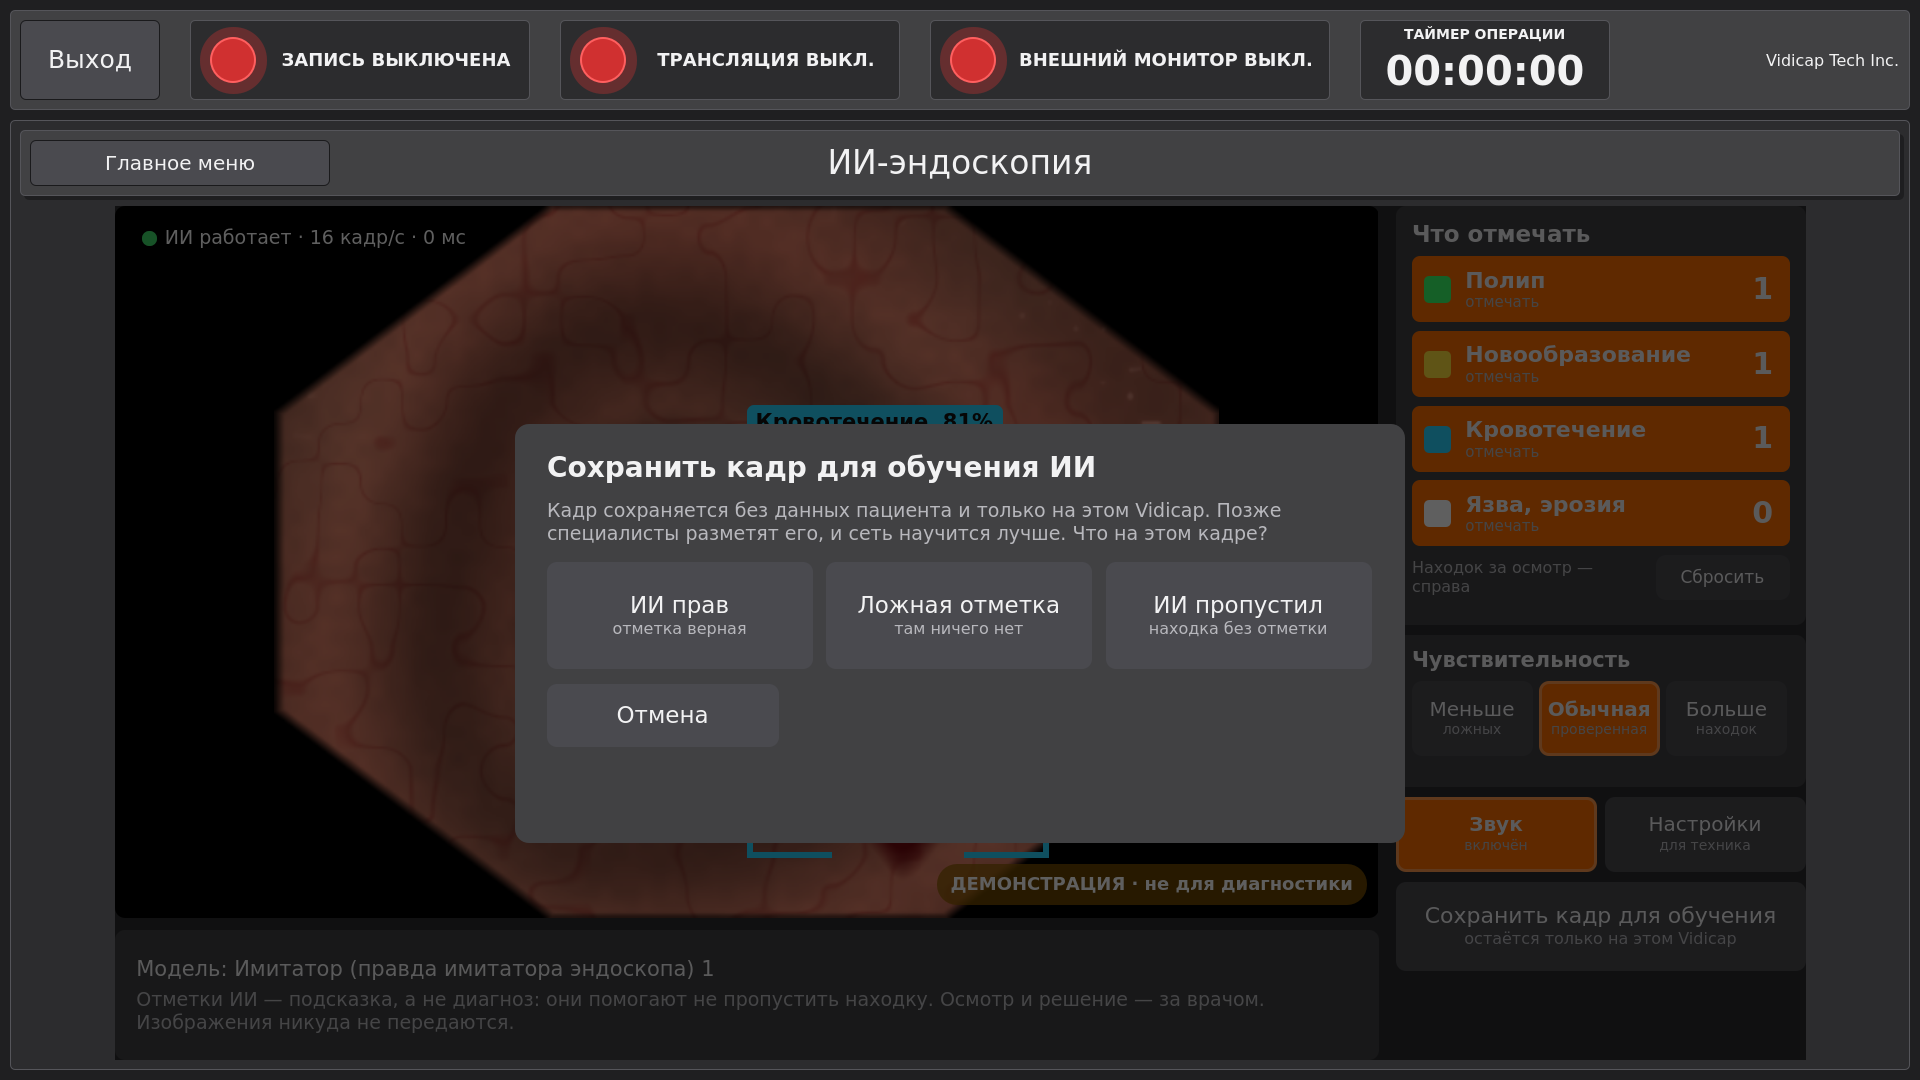Click the yellow Новообразование color swatch
Screen dimensions: 1920x1080
1437,364
